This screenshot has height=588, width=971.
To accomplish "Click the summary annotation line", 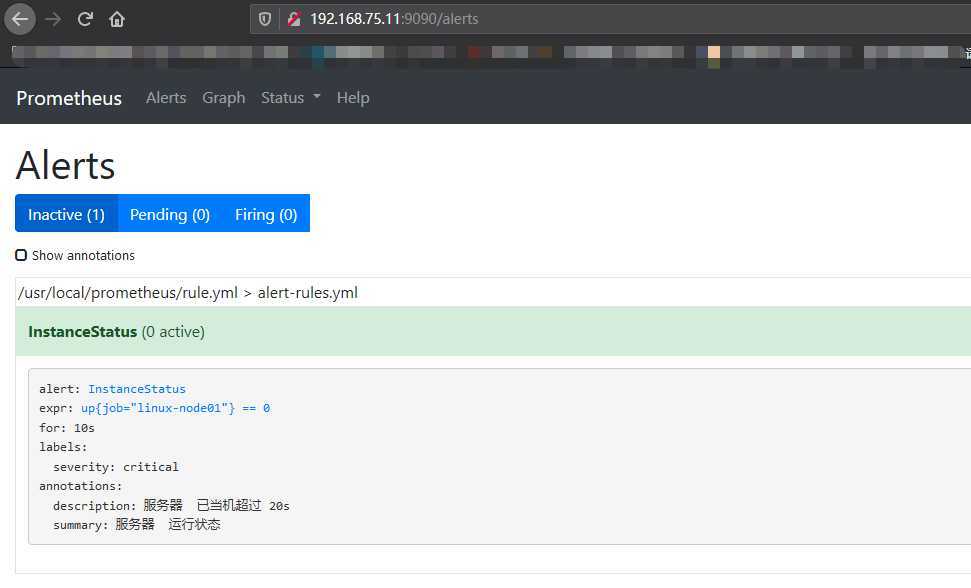I will tap(136, 525).
